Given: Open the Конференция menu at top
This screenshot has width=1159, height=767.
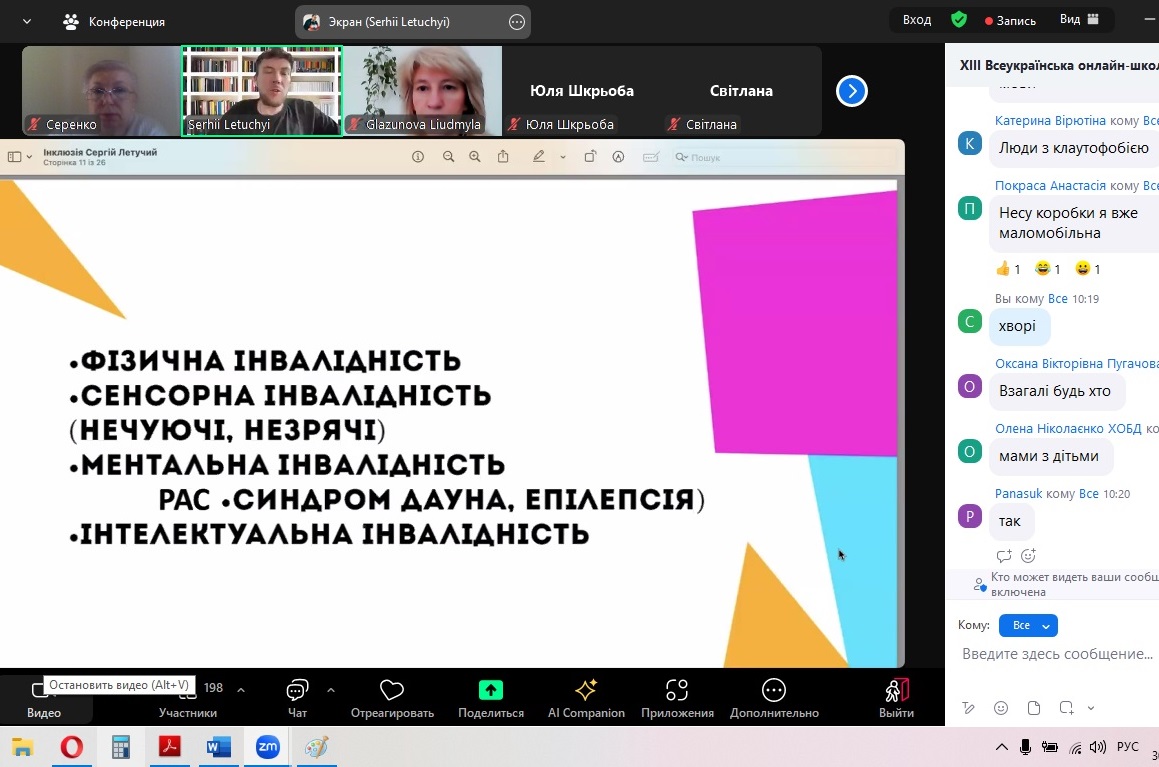Looking at the screenshot, I should pyautogui.click(x=114, y=21).
